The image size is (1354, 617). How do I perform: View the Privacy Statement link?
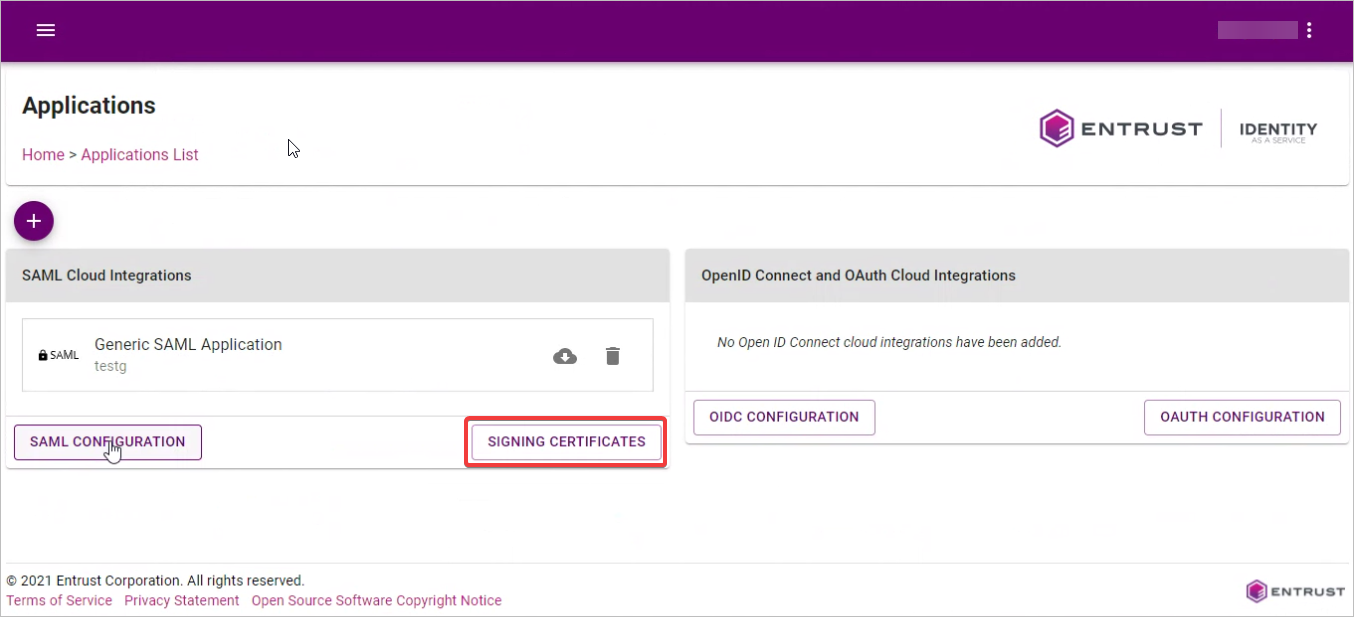182,601
